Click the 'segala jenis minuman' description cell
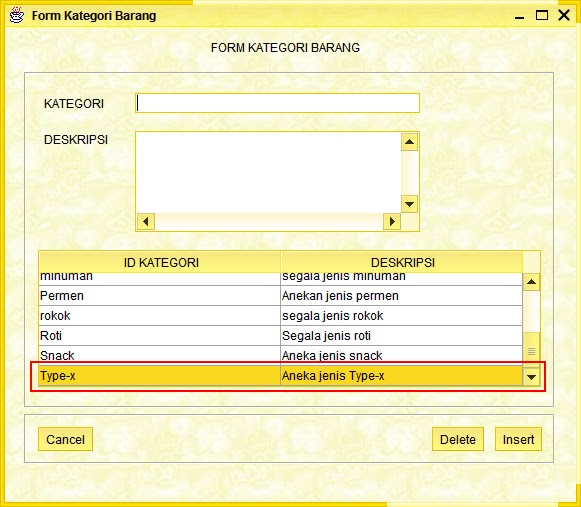 click(x=402, y=279)
